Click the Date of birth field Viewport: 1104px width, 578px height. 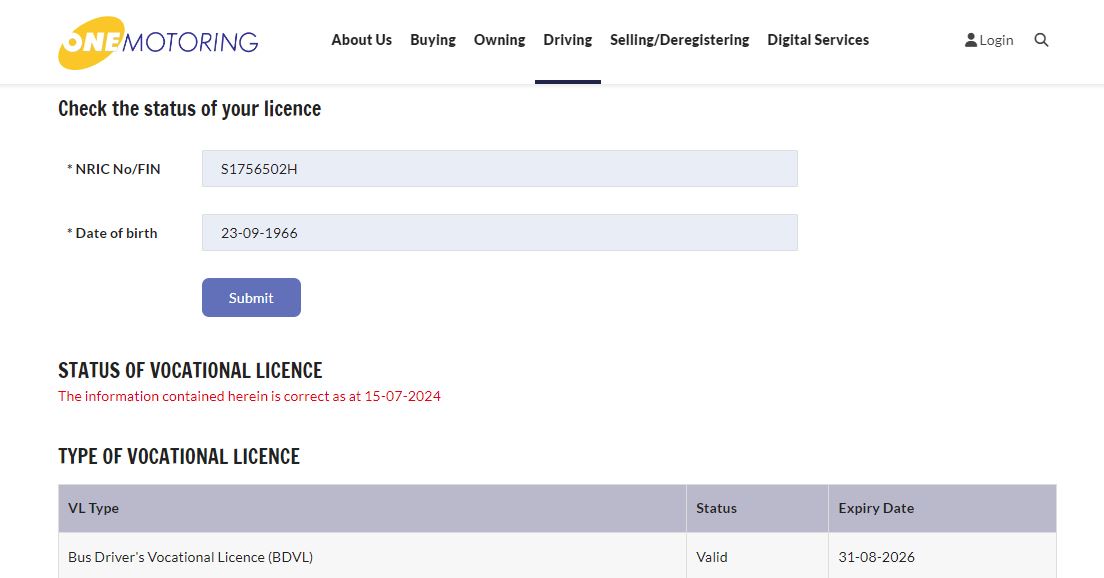point(499,233)
